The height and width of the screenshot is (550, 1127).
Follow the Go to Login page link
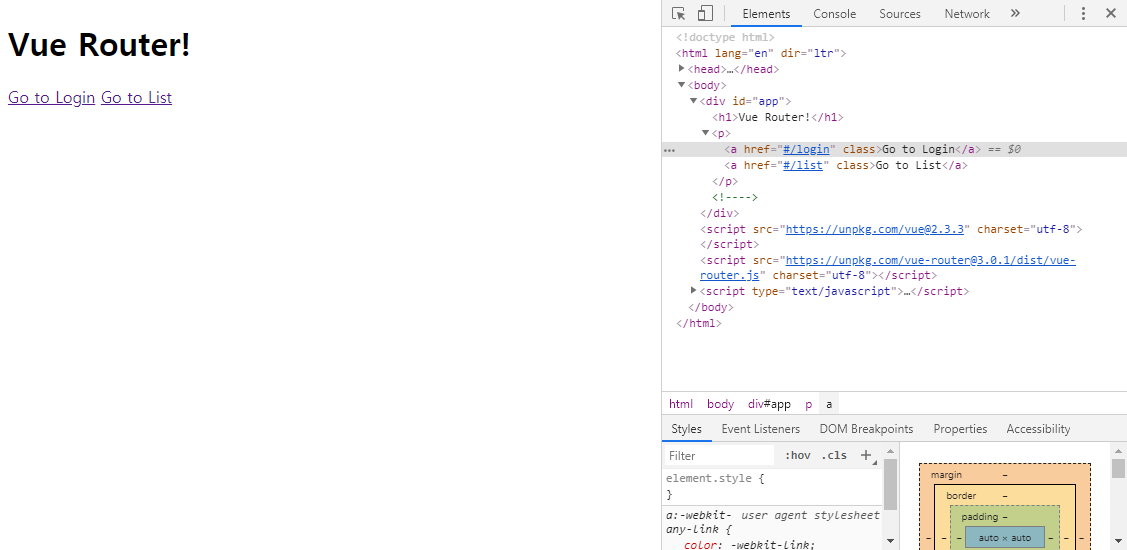pos(52,97)
